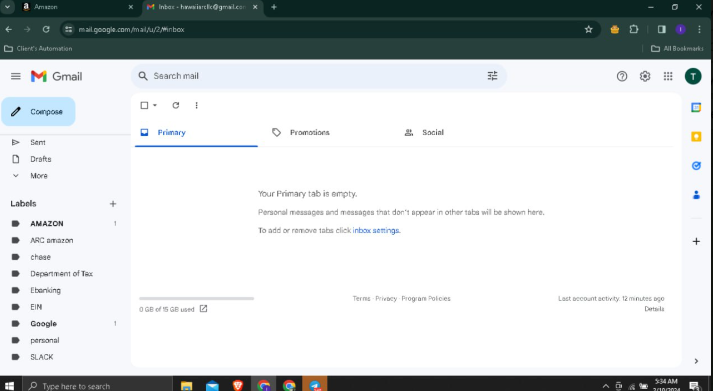This screenshot has height=391, width=713.
Task: Open personal label
Action: pyautogui.click(x=45, y=341)
